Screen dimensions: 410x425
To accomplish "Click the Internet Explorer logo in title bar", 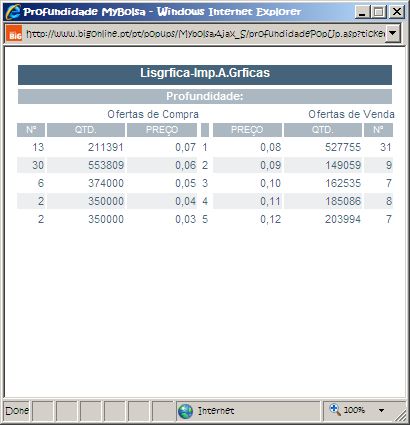I will 13,12.
